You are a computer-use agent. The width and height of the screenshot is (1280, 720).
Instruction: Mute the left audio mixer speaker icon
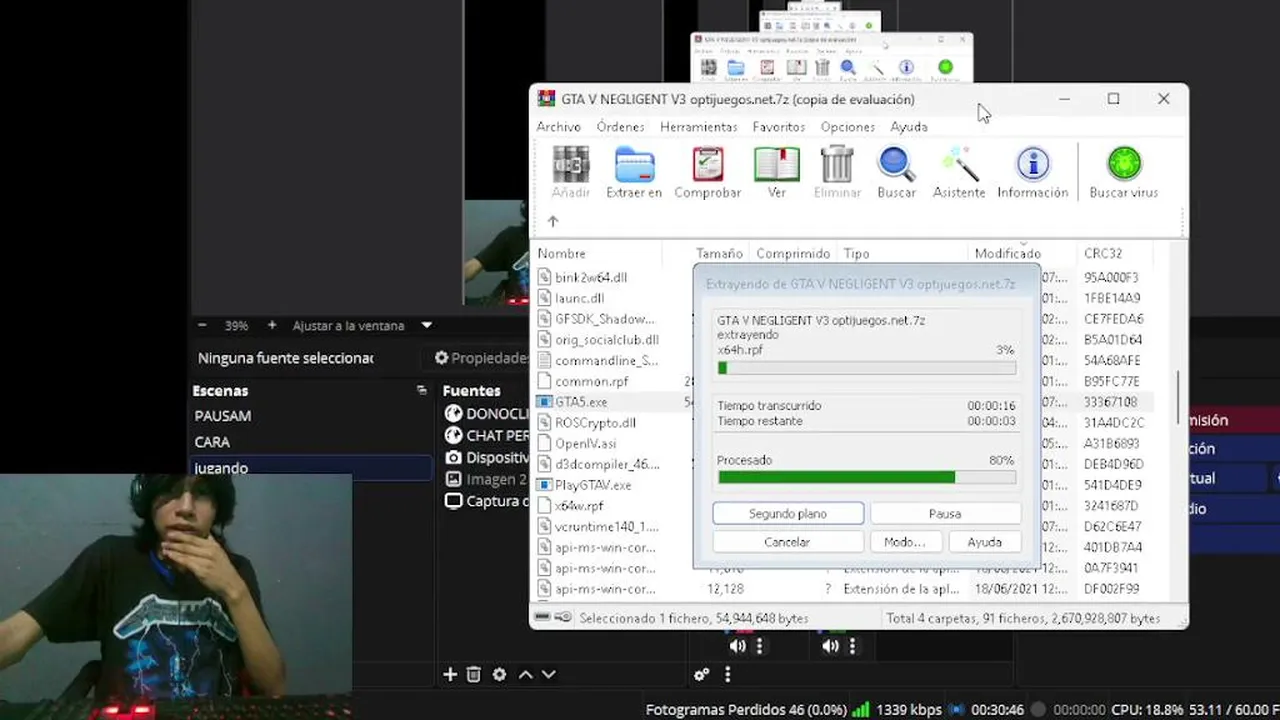737,646
